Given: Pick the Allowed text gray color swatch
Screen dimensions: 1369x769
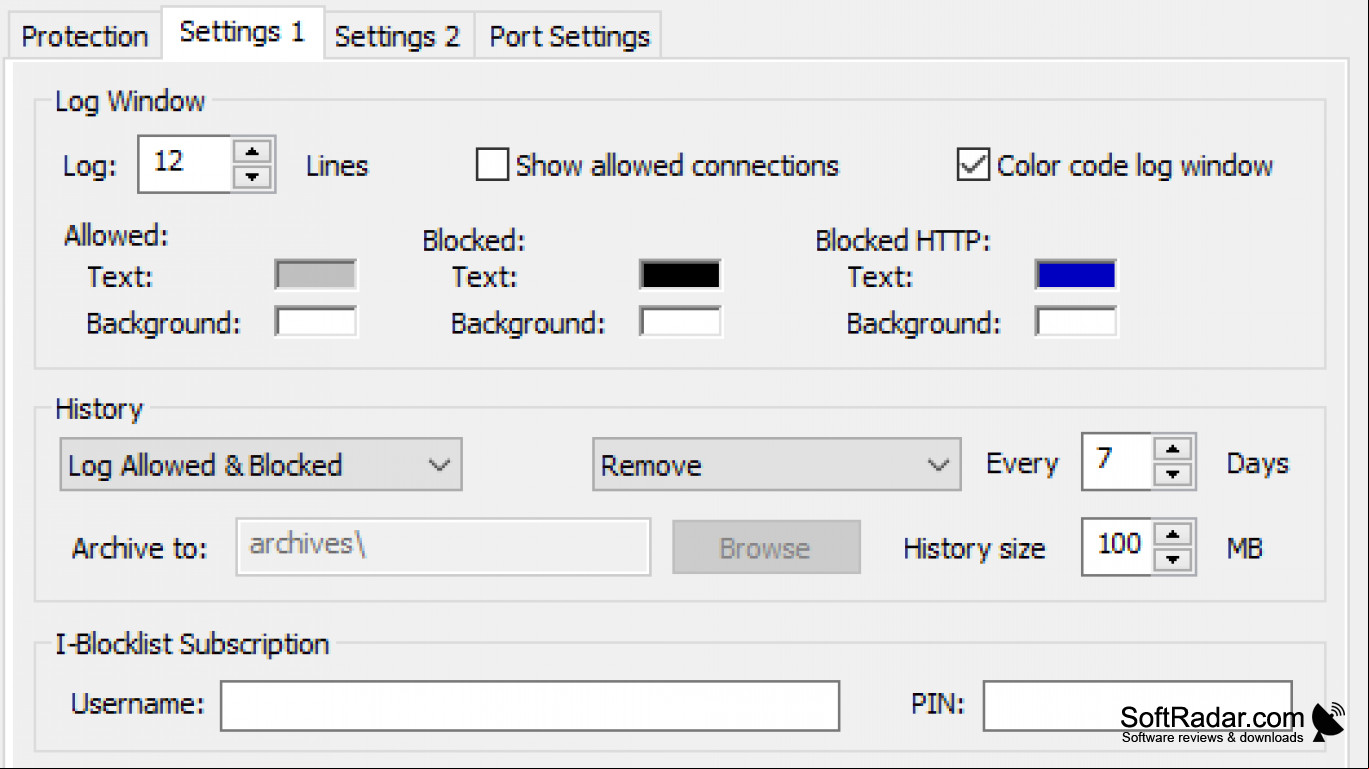Looking at the screenshot, I should (316, 275).
